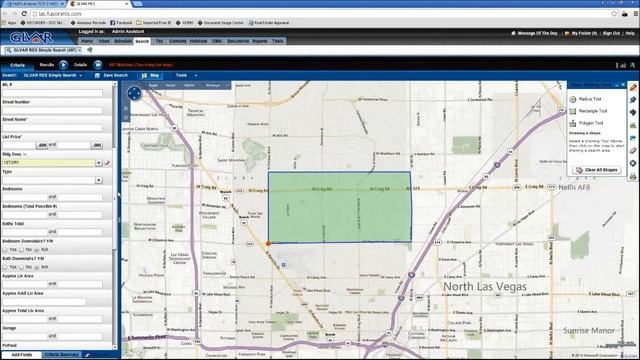Select the Rectangle Tool icon
The height and width of the screenshot is (360, 640).
coord(573,111)
